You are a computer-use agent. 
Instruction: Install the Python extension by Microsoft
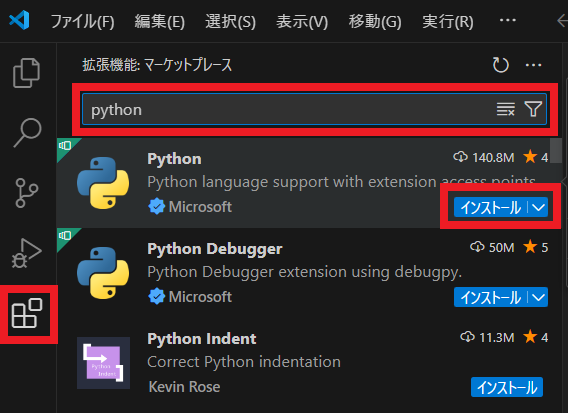(491, 208)
